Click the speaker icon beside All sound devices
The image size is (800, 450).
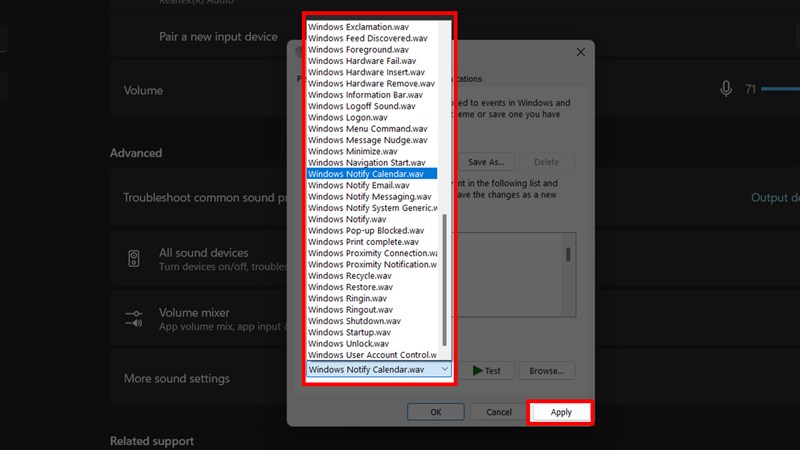coord(134,259)
